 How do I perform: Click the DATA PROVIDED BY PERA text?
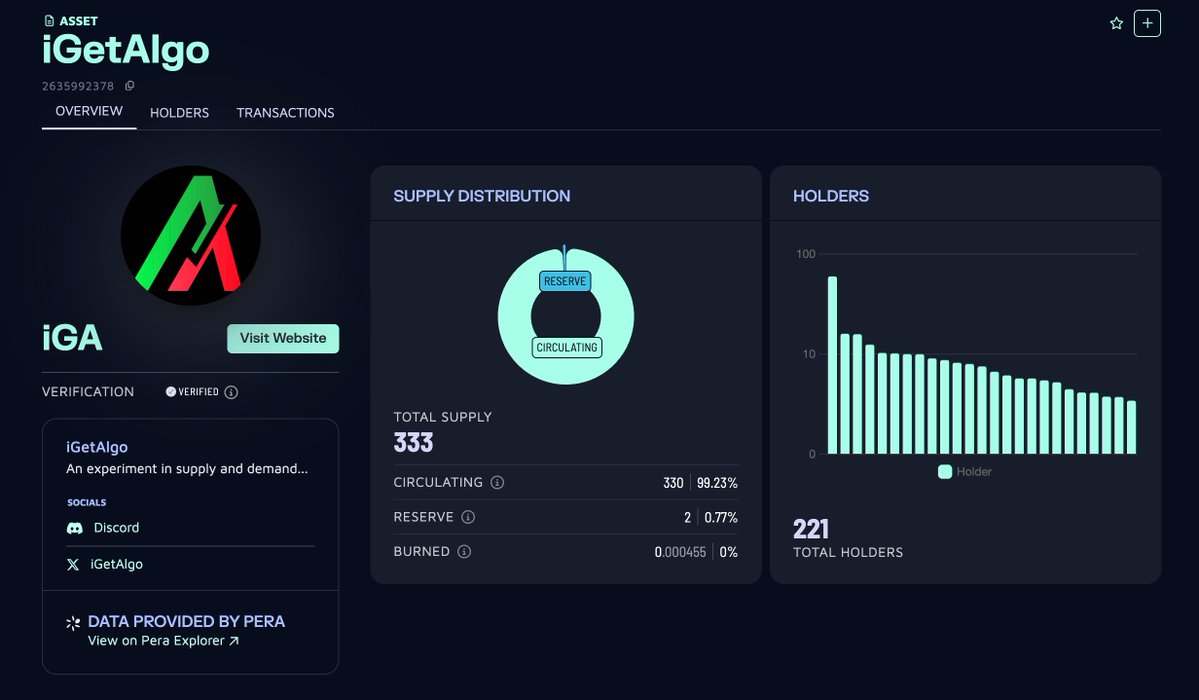coord(187,621)
